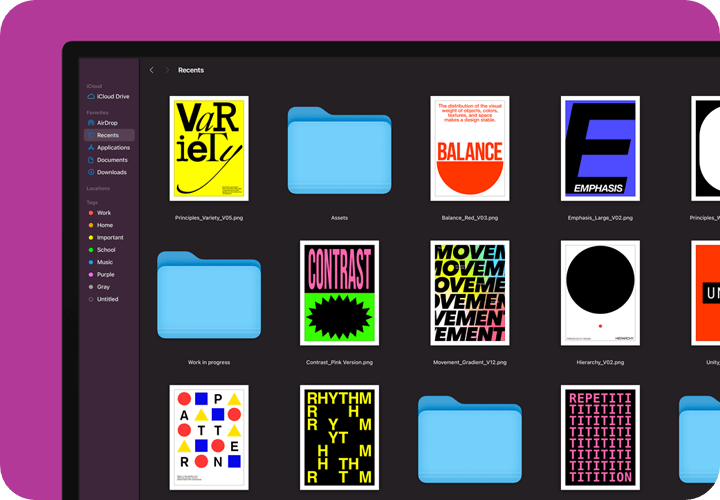The image size is (720, 500).
Task: Click the Assets folder name label
Action: [x=339, y=218]
